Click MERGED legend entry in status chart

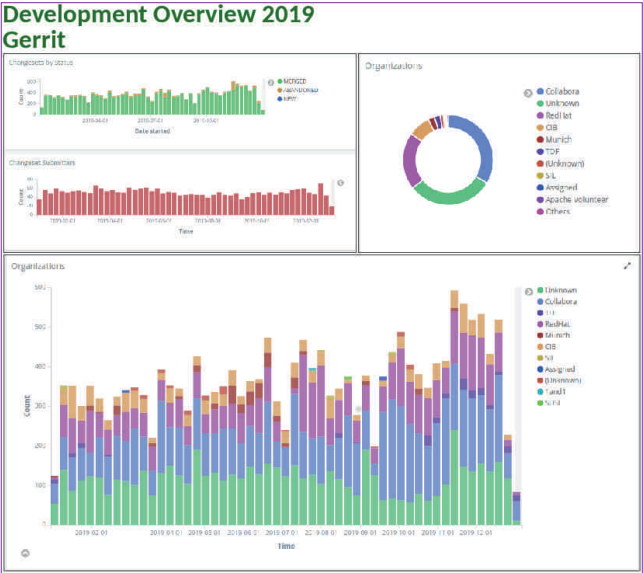pos(297,81)
